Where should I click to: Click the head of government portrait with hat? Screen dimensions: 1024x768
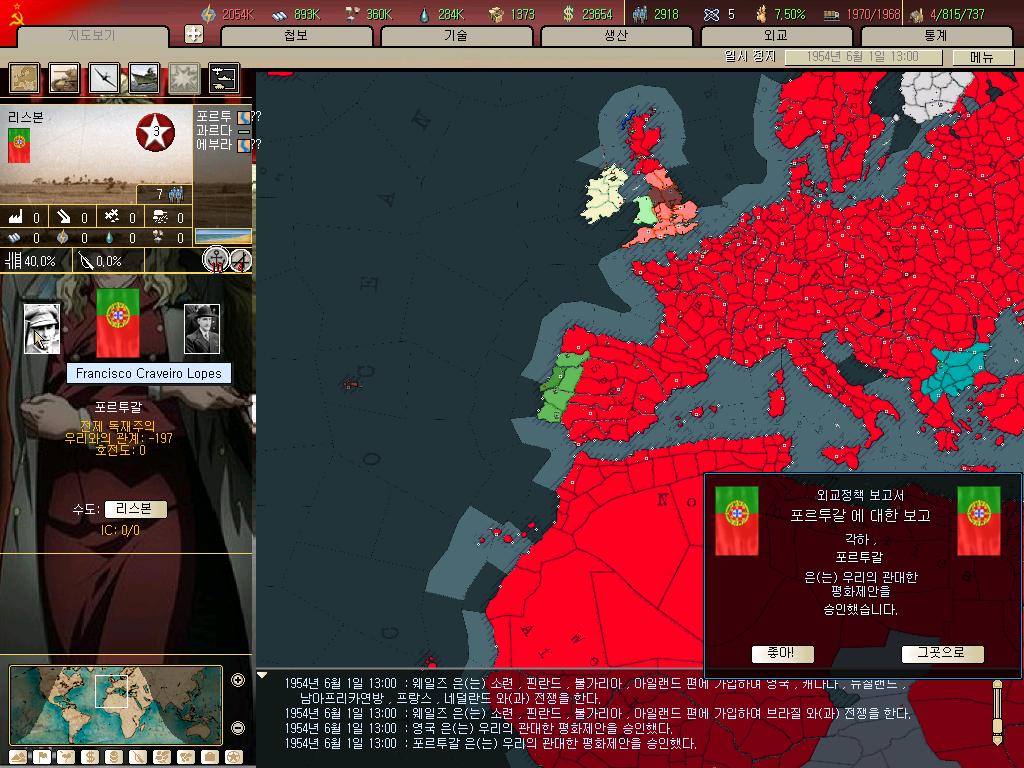202,328
